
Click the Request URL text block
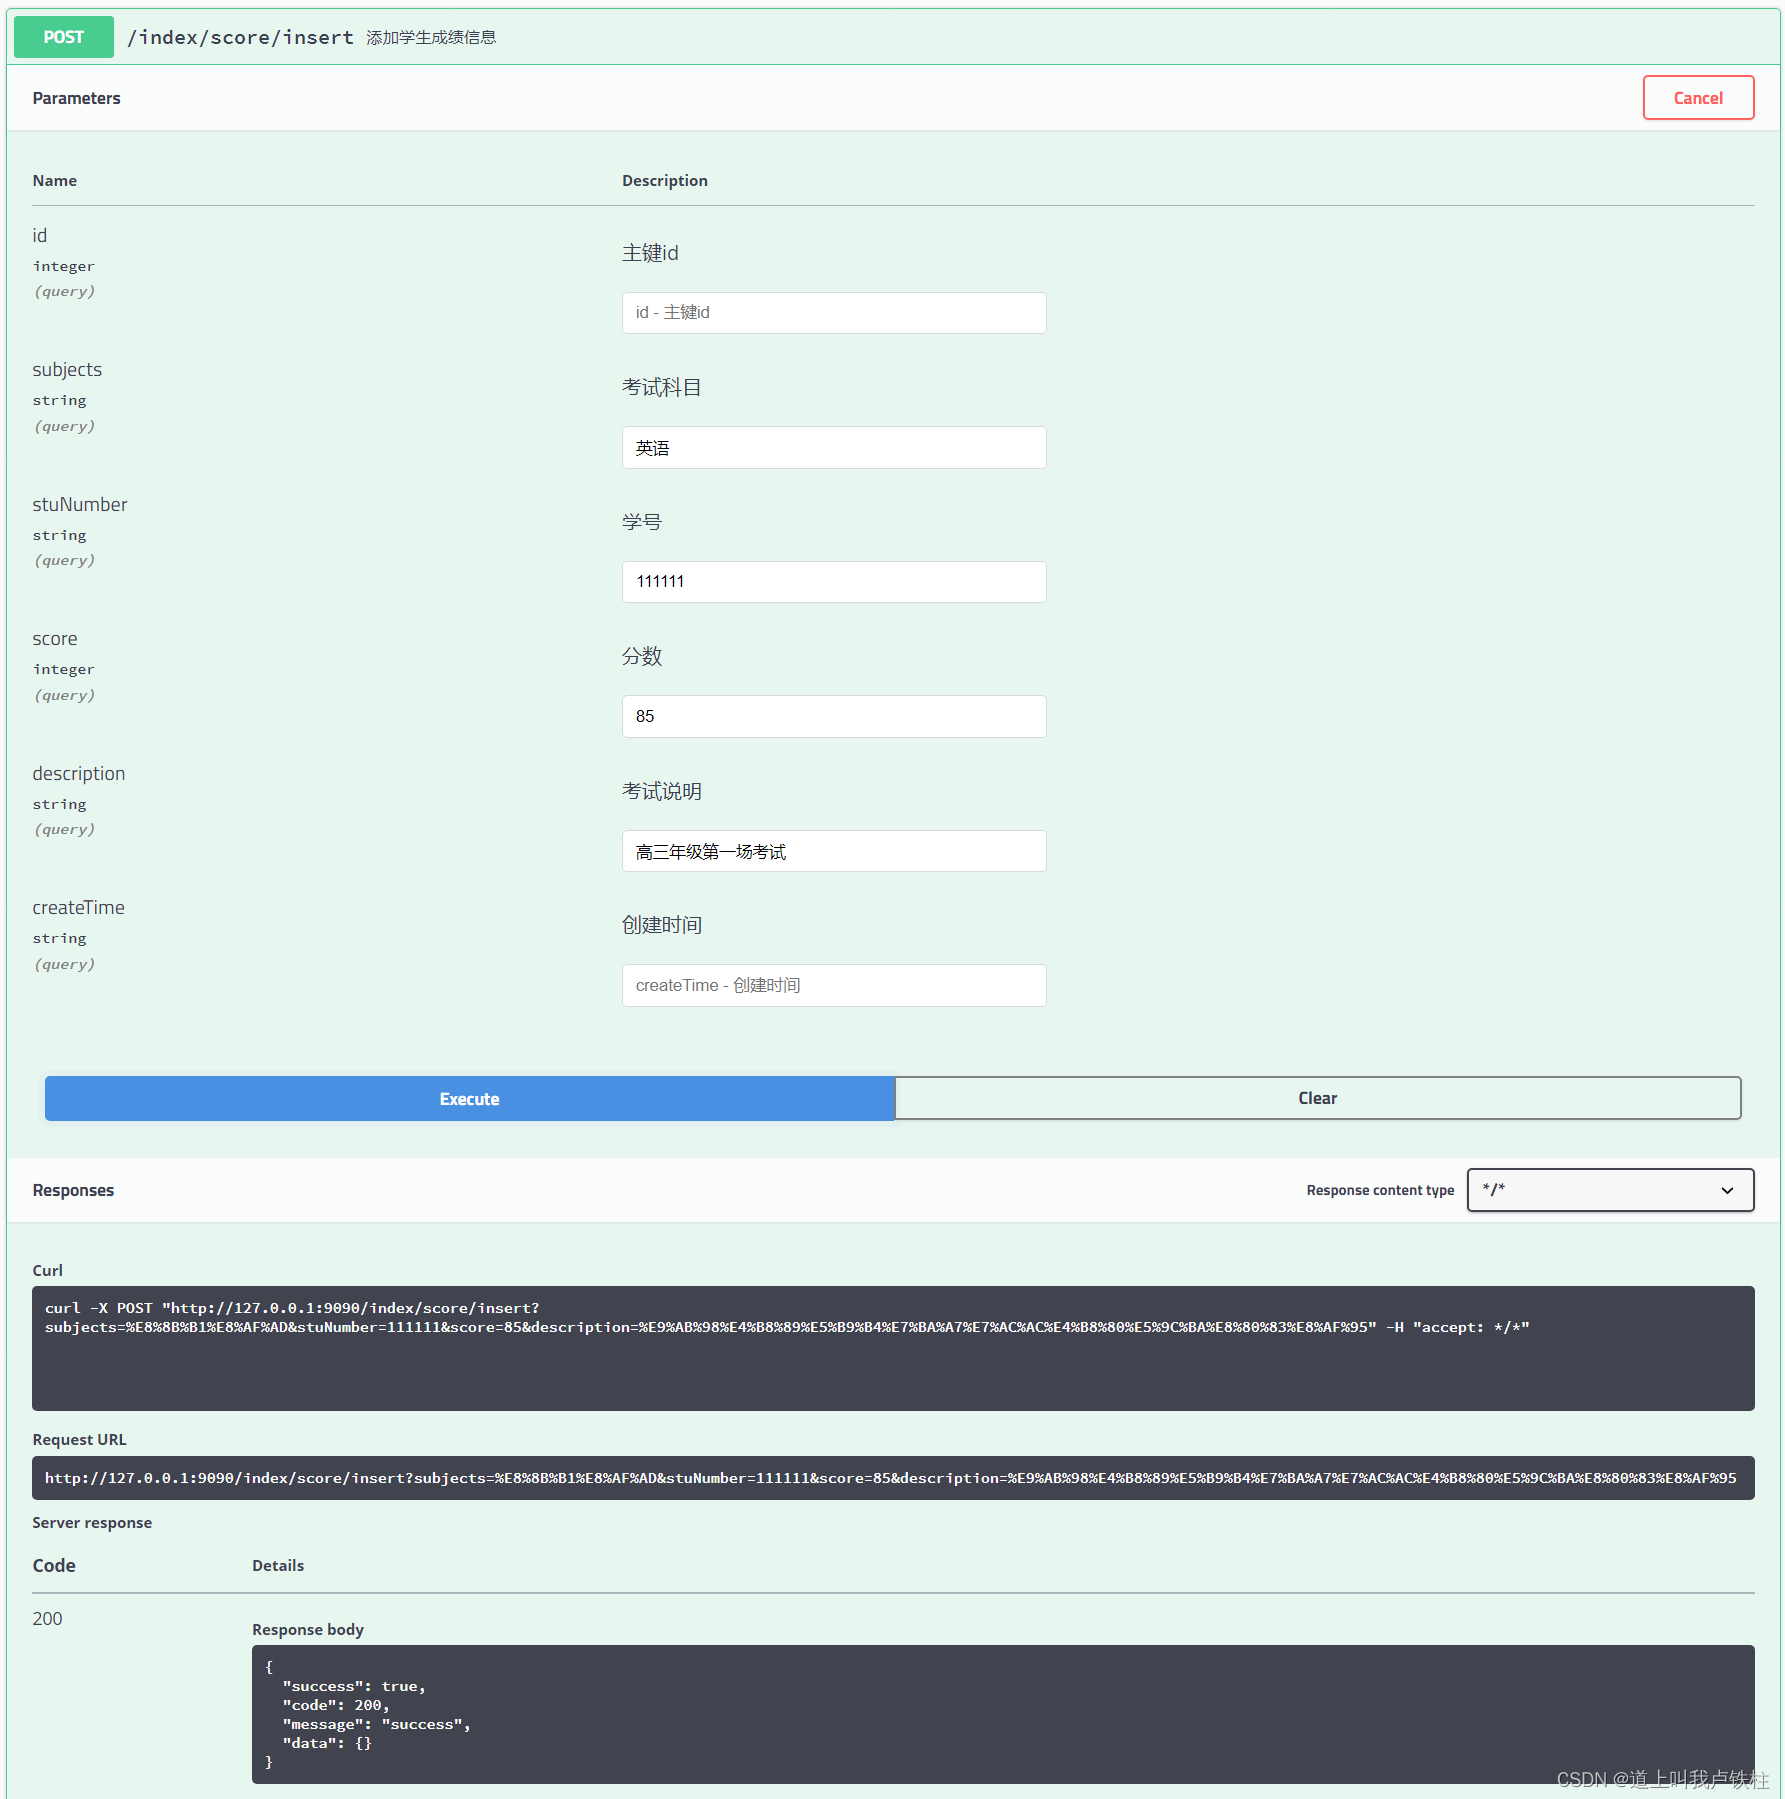coord(893,1478)
